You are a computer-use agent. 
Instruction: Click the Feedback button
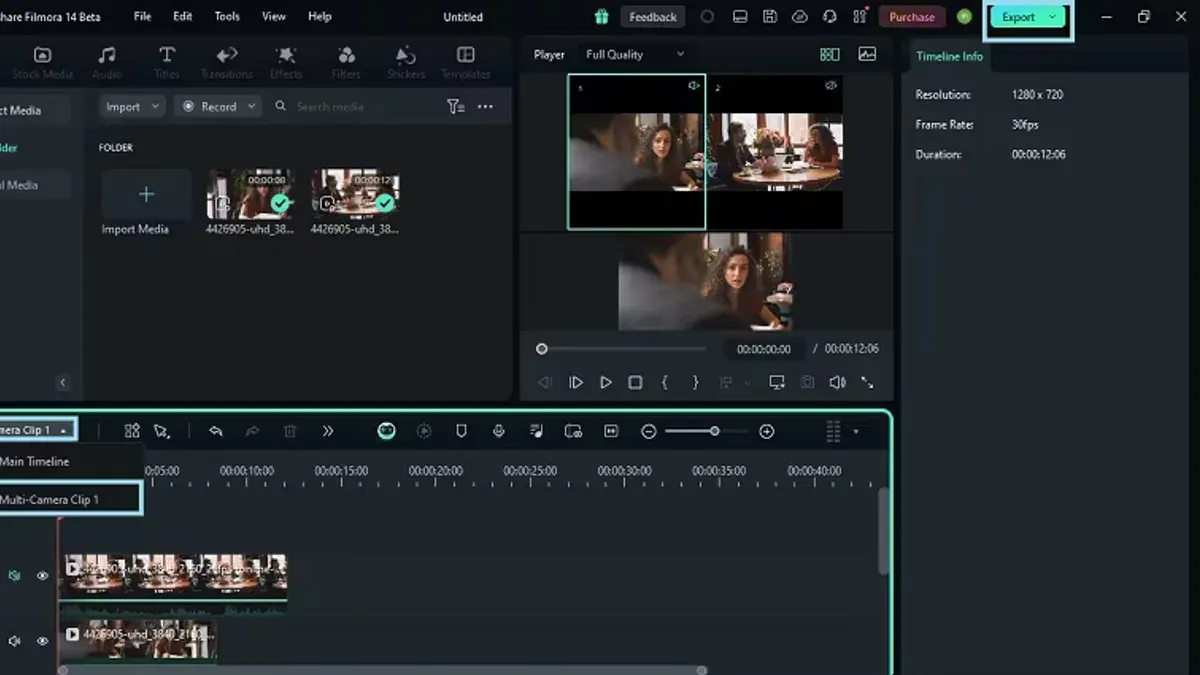[x=653, y=17]
